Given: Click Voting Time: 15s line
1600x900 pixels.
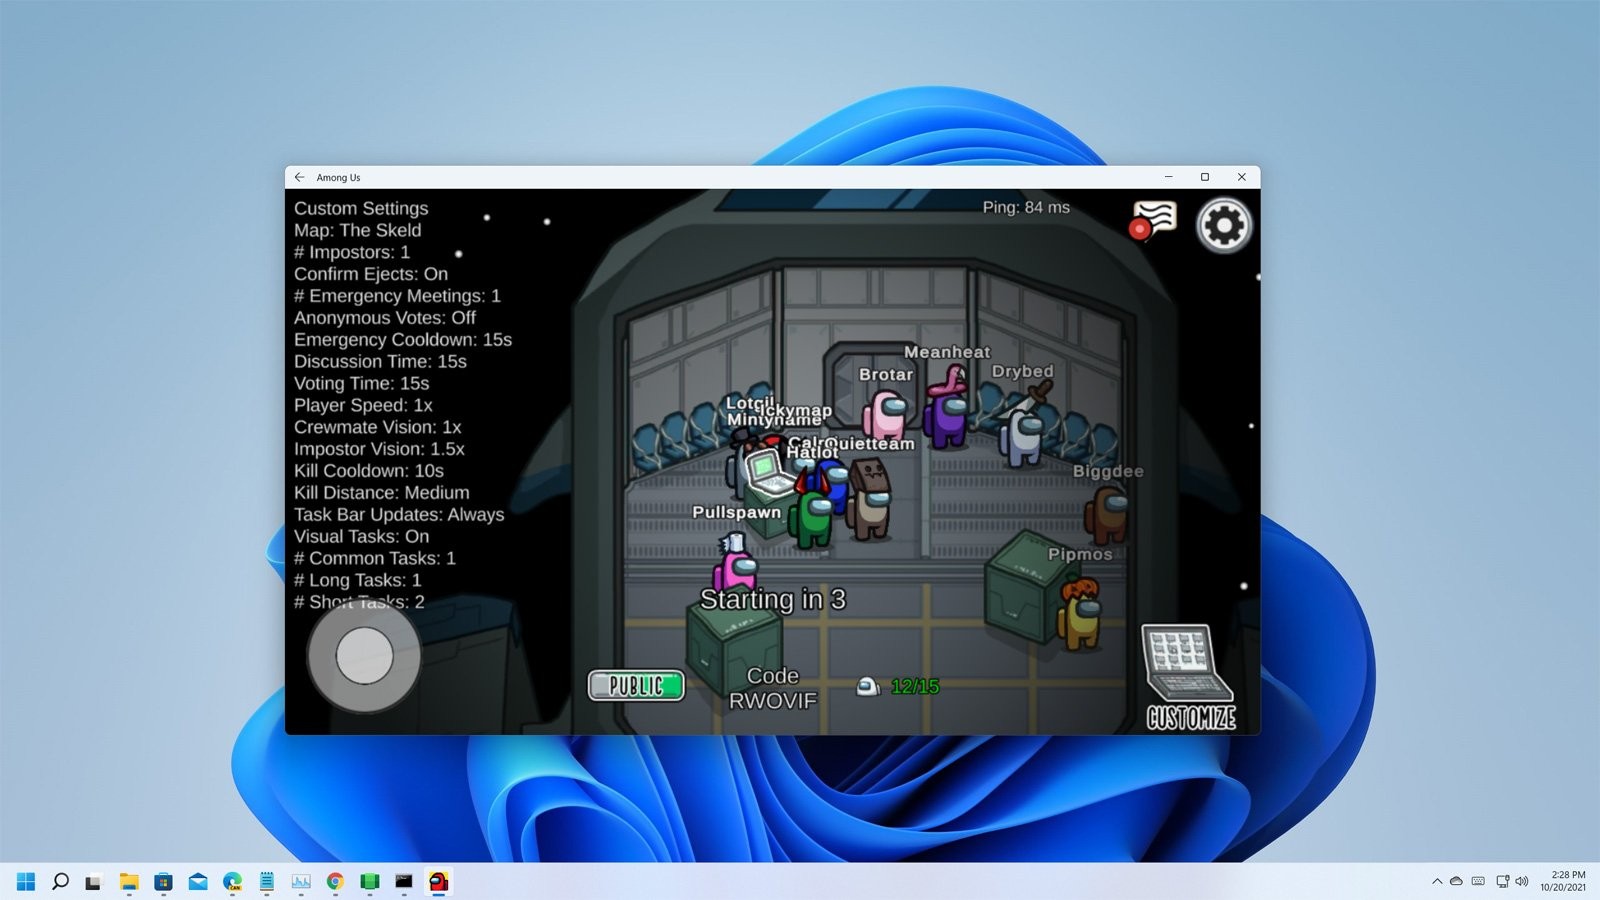Looking at the screenshot, I should pos(361,383).
